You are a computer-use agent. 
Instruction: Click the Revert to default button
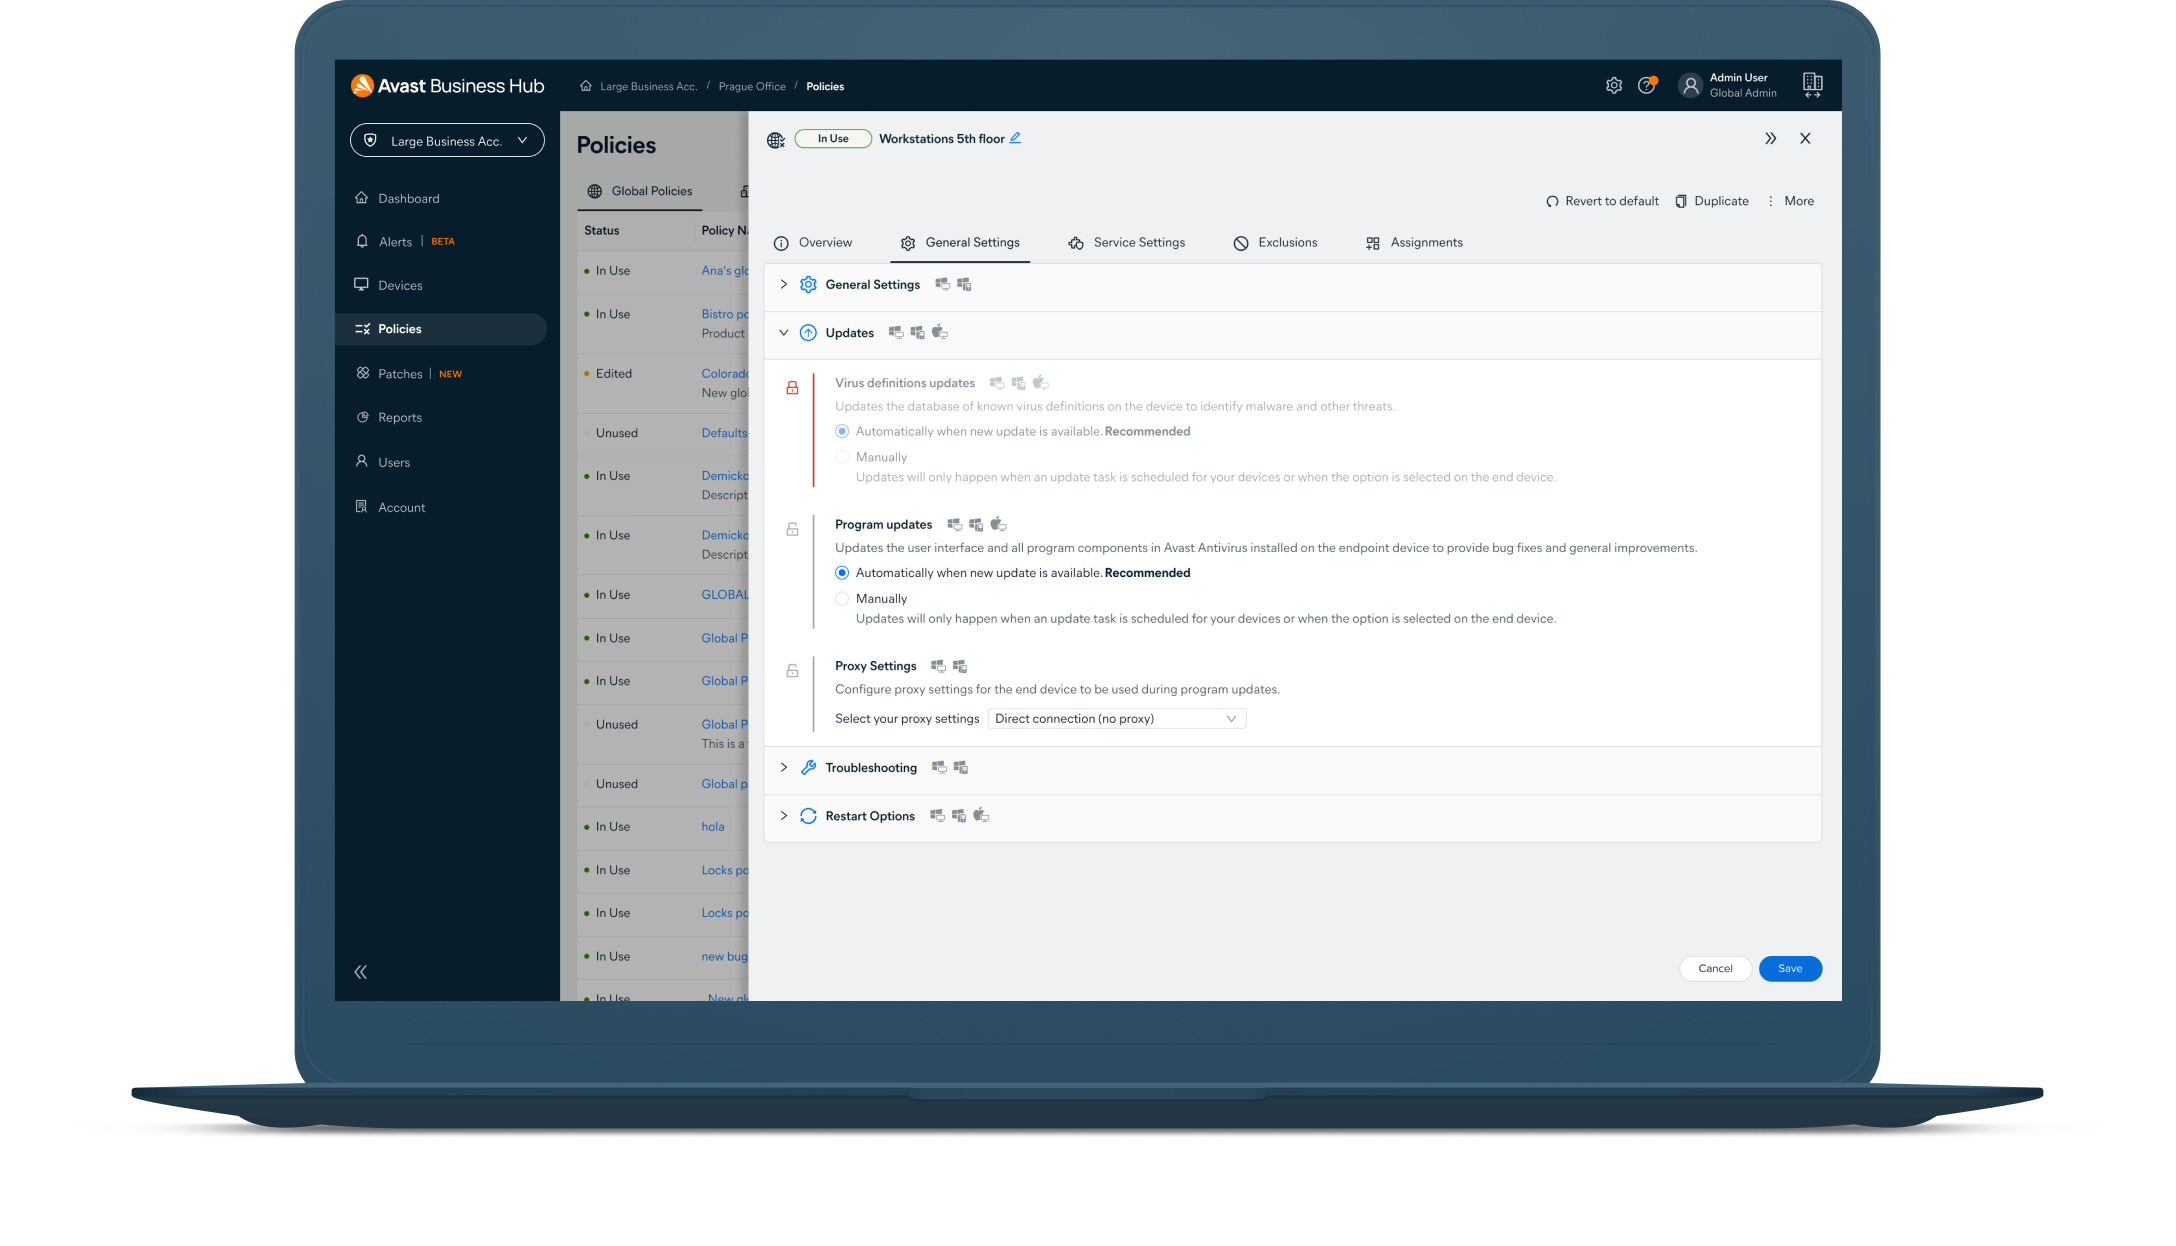click(x=1602, y=200)
